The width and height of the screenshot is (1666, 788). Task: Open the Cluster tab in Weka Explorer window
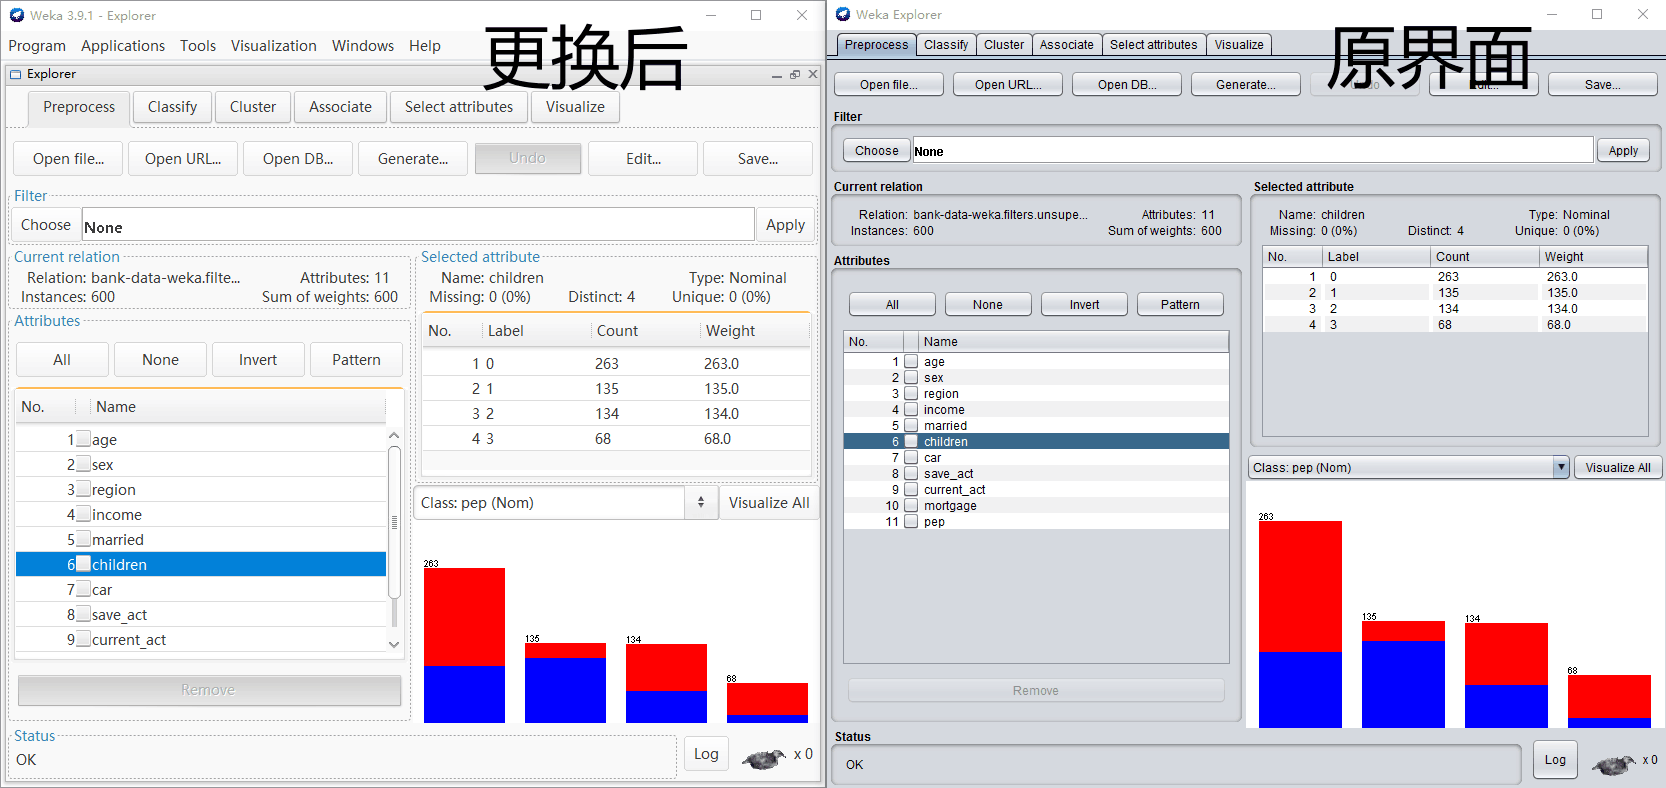click(x=1004, y=45)
